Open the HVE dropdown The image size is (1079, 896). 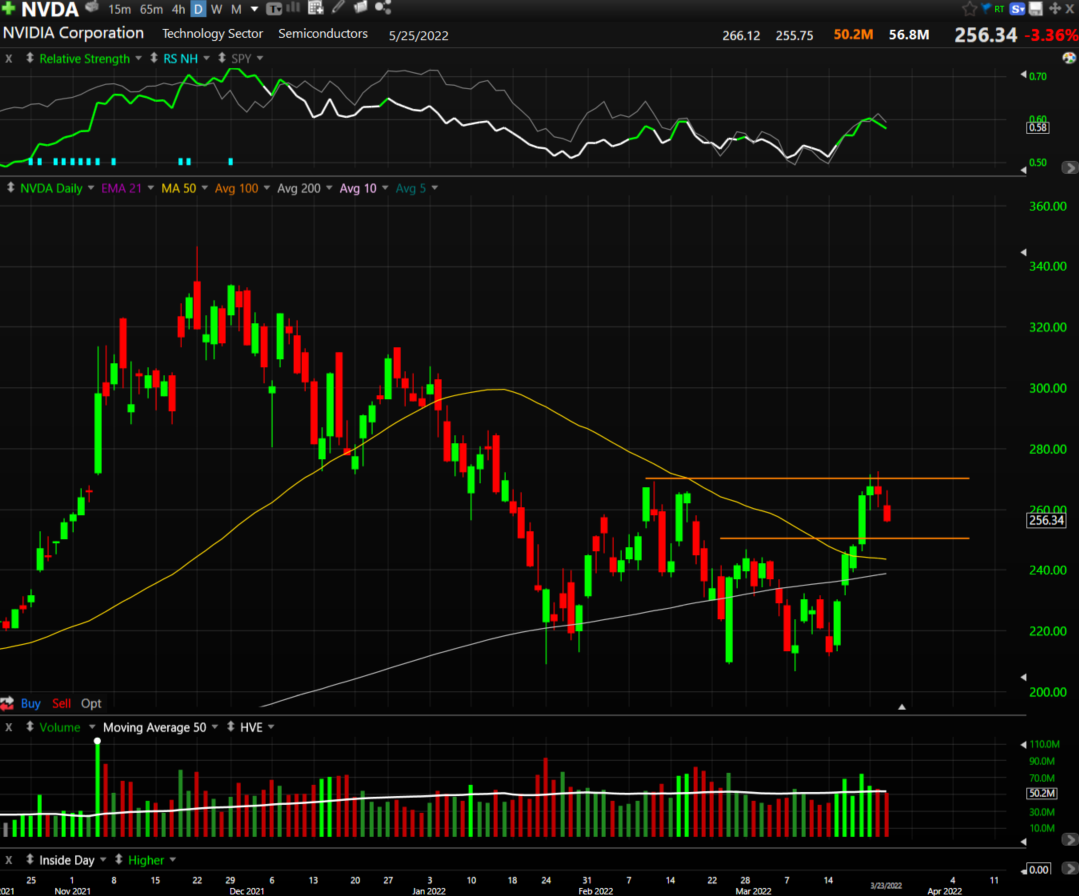tap(271, 727)
